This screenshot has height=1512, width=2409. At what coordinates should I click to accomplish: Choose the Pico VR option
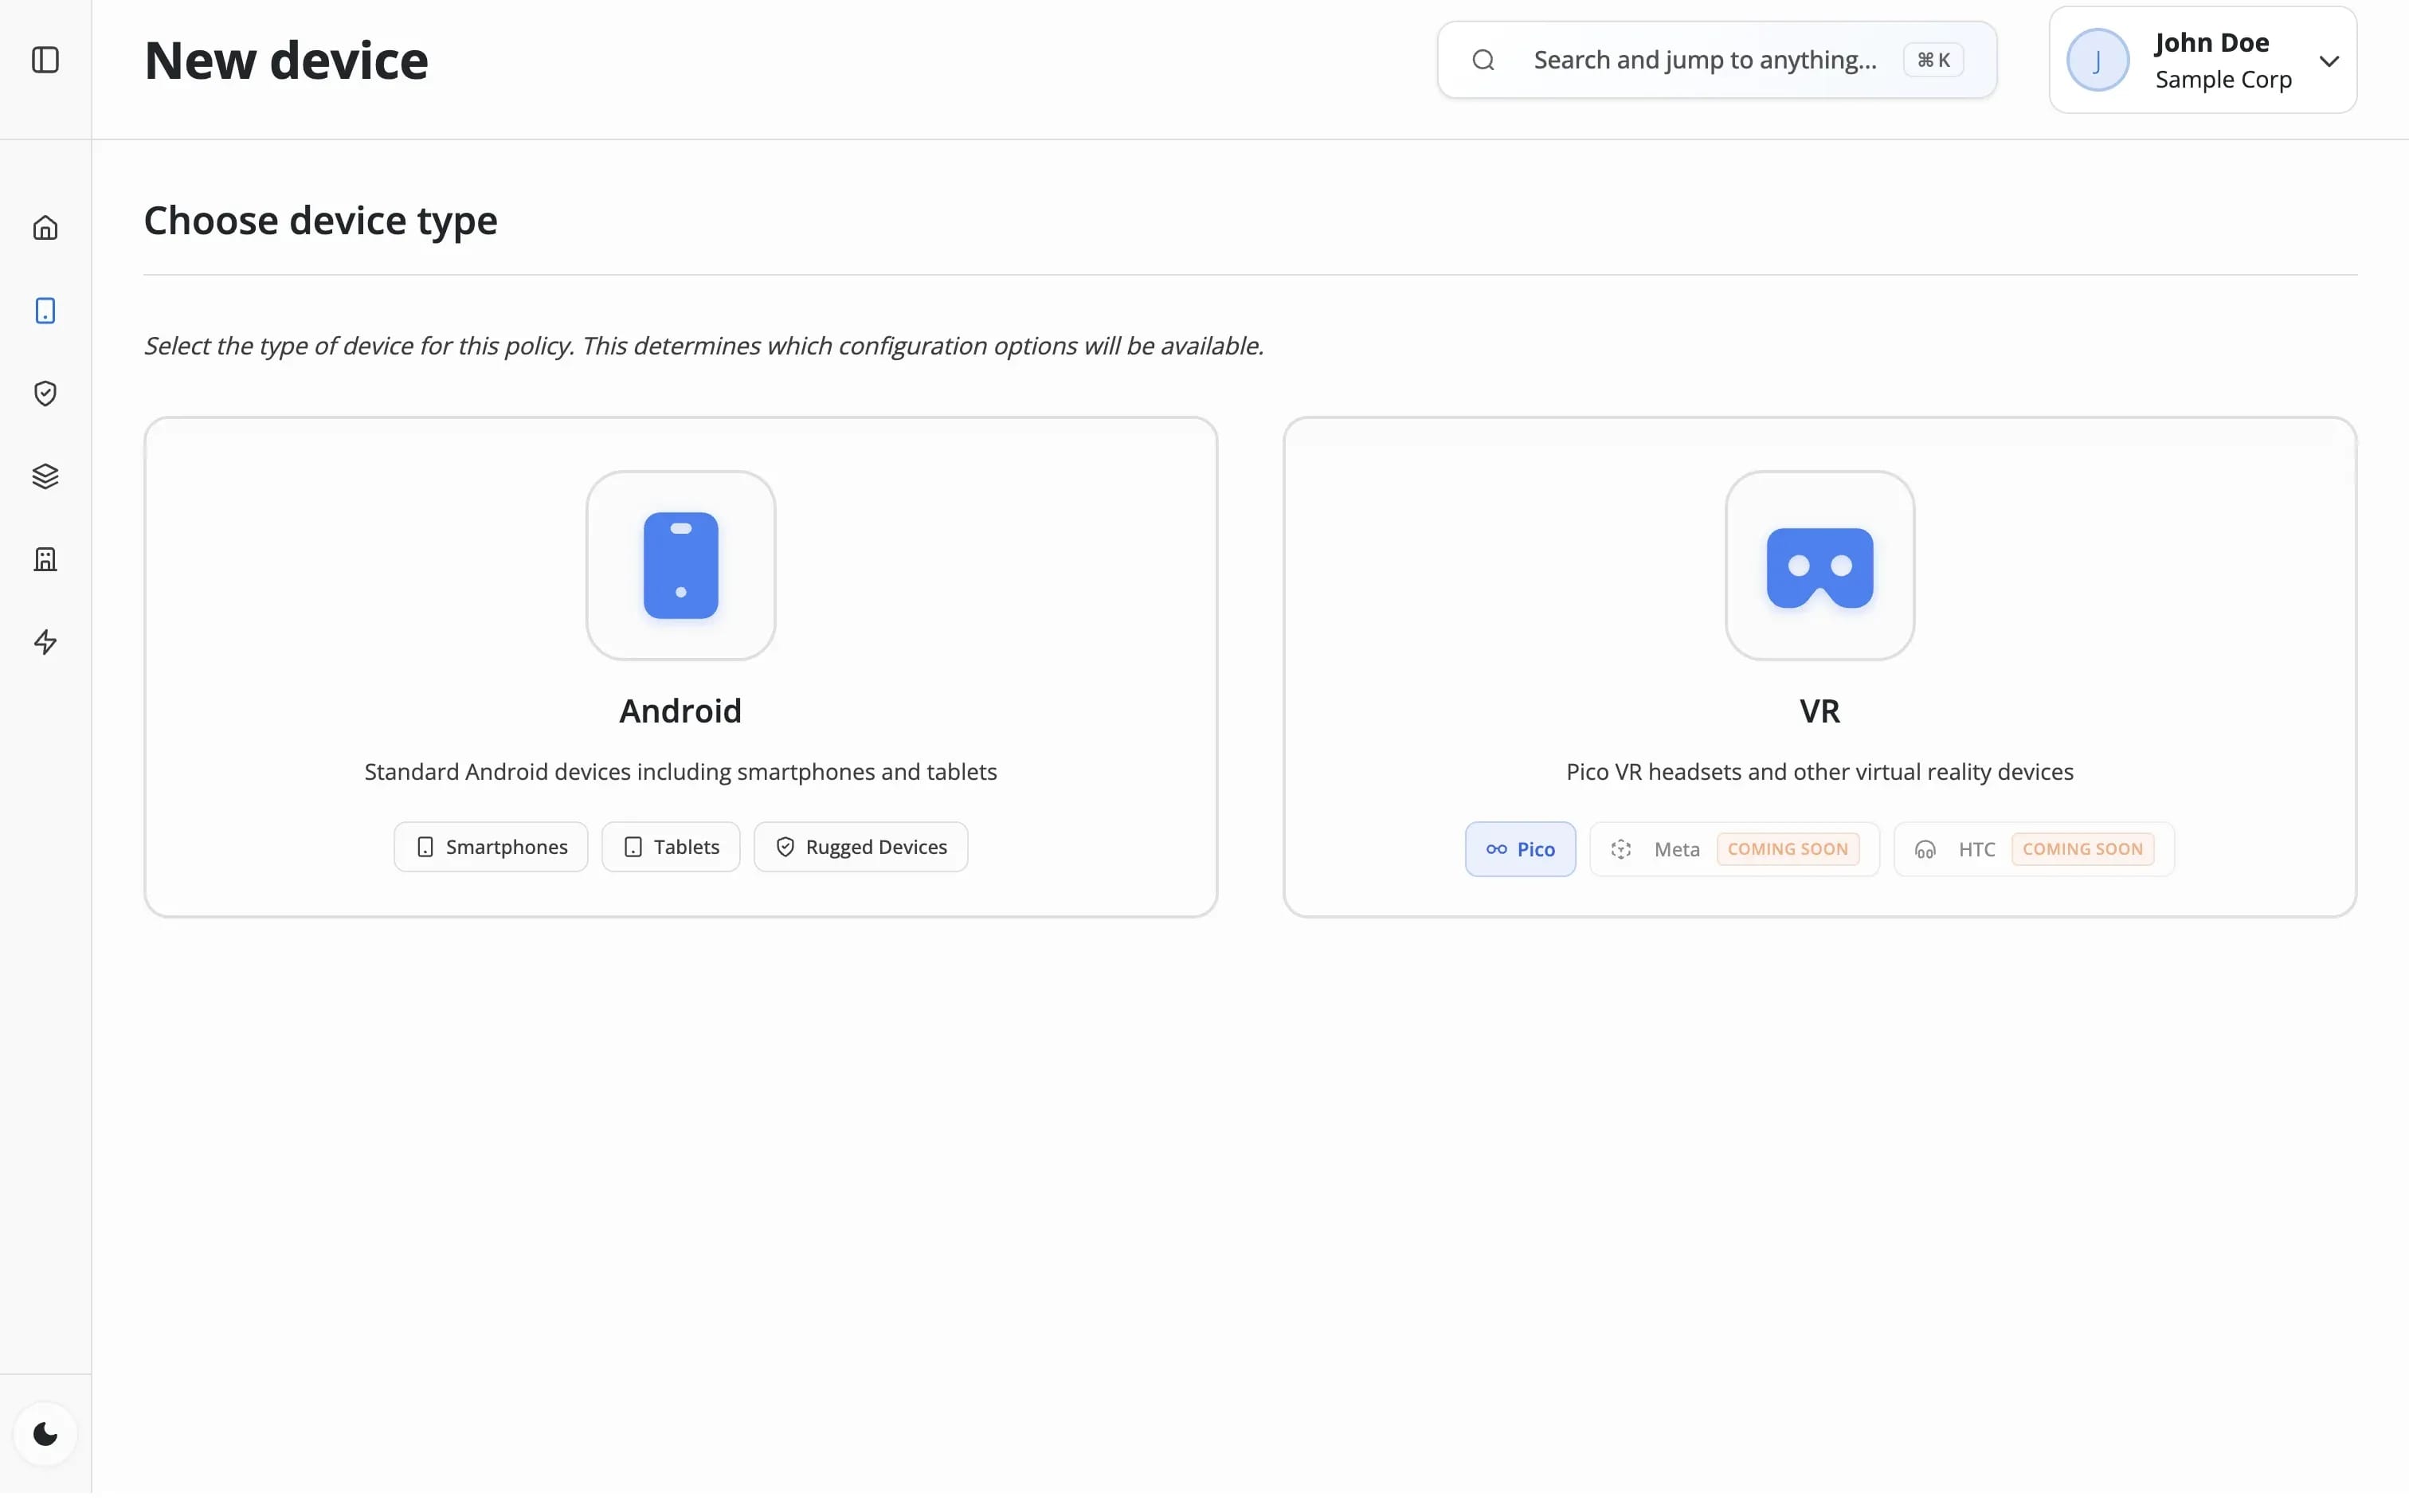pos(1519,849)
